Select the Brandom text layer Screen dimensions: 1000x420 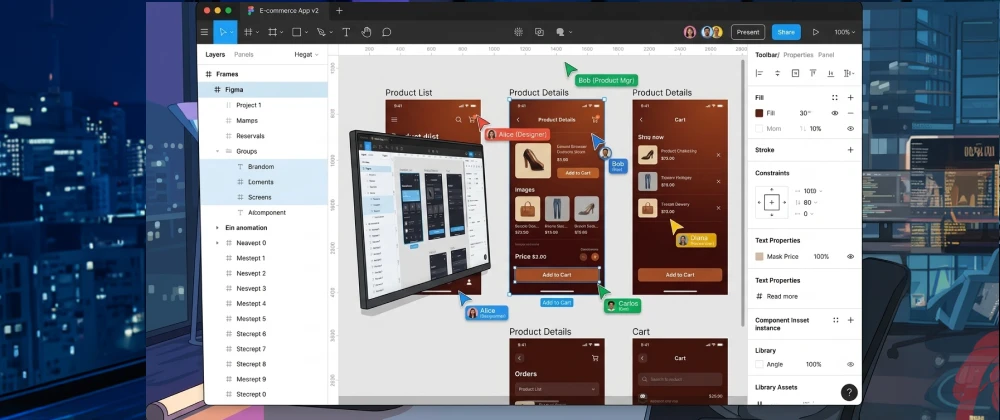[263, 166]
